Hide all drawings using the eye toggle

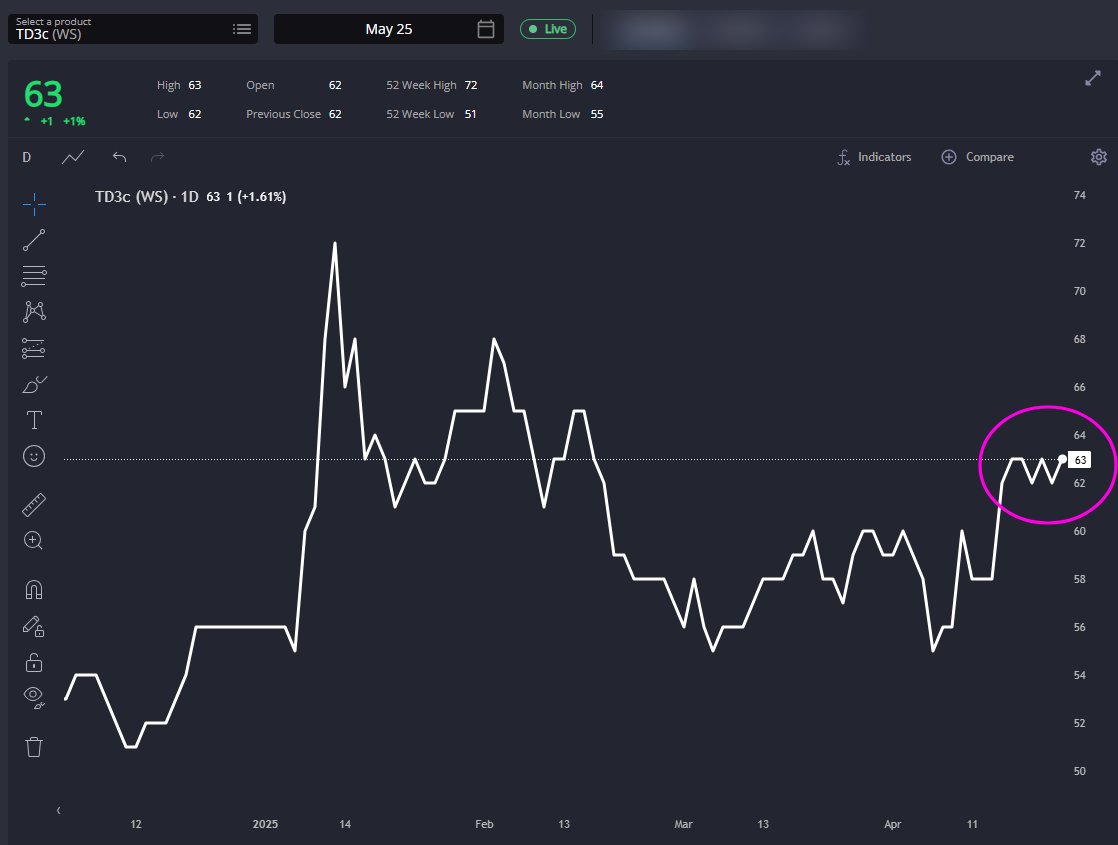[x=33, y=697]
